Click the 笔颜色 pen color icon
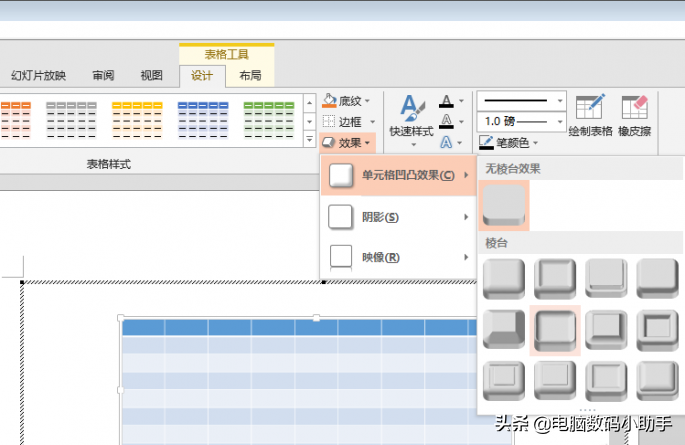The image size is (685, 445). [486, 142]
